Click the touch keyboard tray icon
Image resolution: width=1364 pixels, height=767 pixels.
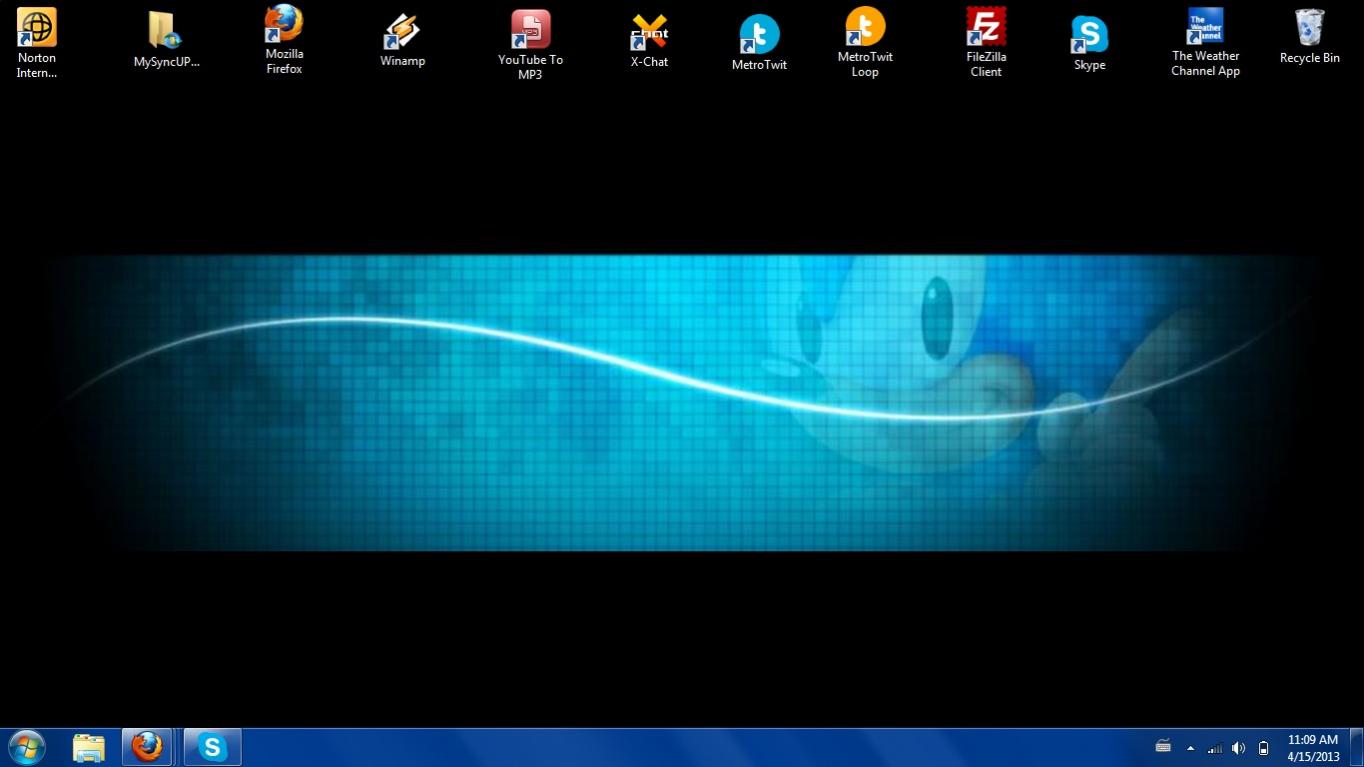coord(1163,746)
